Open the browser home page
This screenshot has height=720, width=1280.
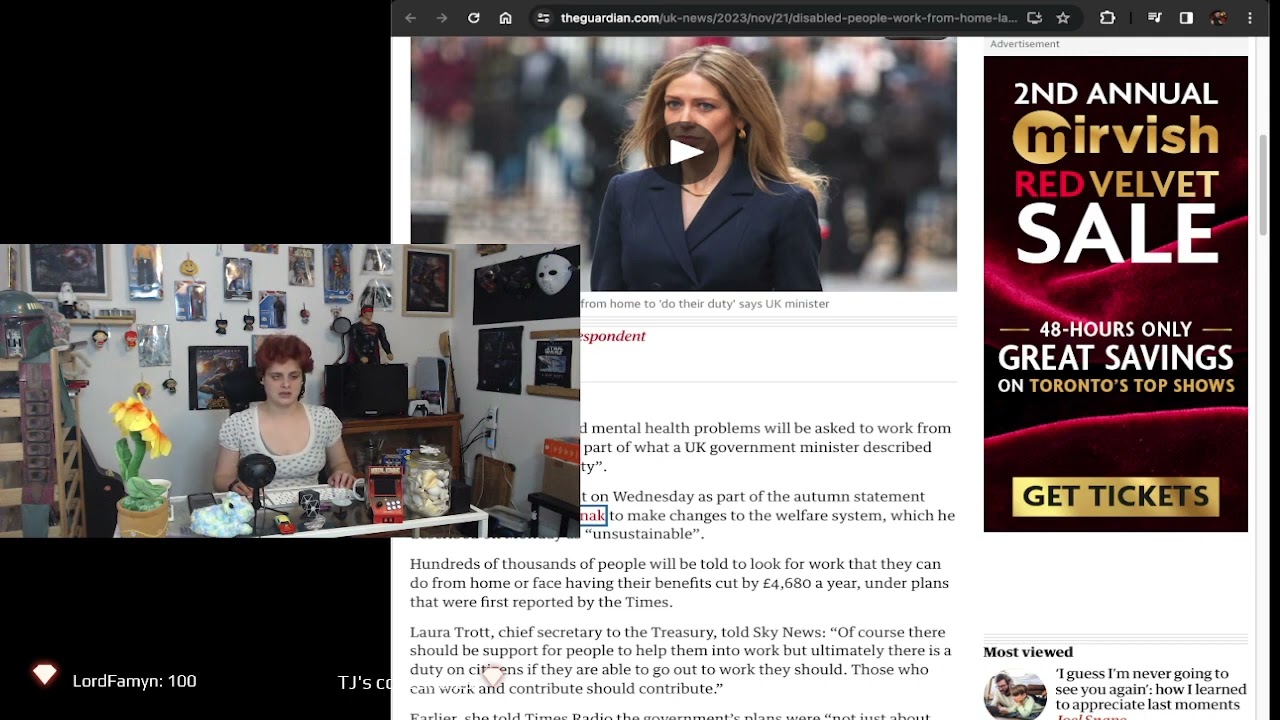(x=506, y=18)
